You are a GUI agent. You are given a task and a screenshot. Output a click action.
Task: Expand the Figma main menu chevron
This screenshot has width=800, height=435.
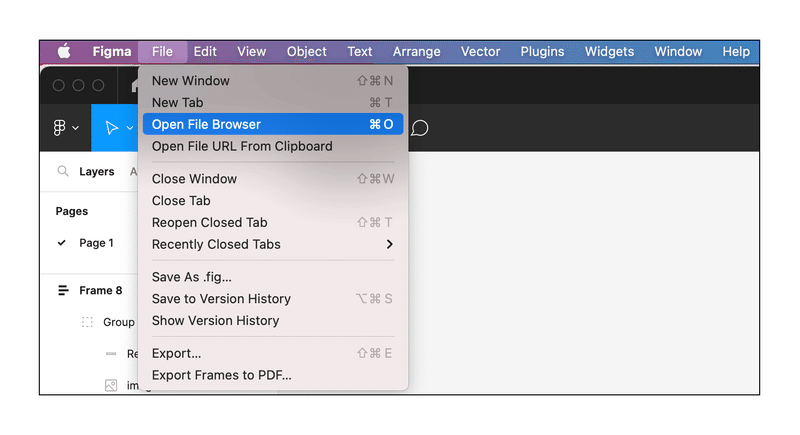pos(76,128)
